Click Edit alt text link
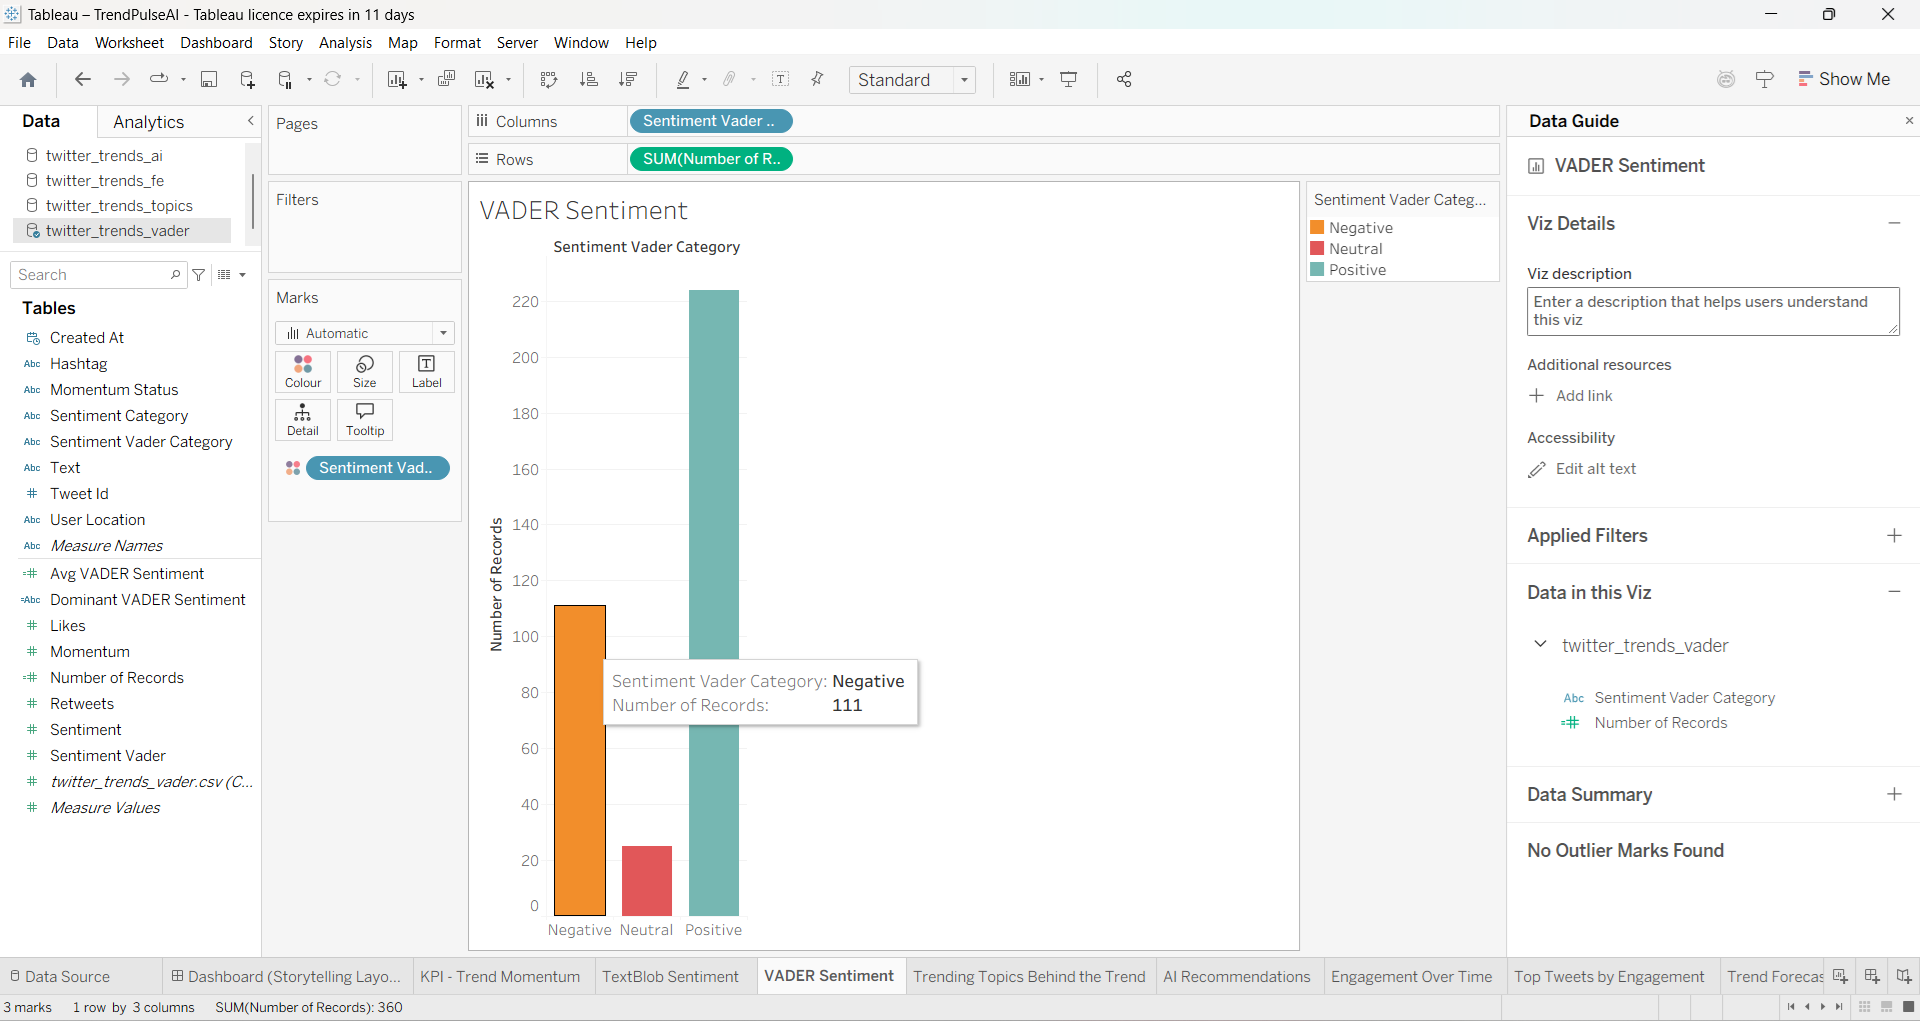This screenshot has width=1920, height=1021. coord(1582,469)
